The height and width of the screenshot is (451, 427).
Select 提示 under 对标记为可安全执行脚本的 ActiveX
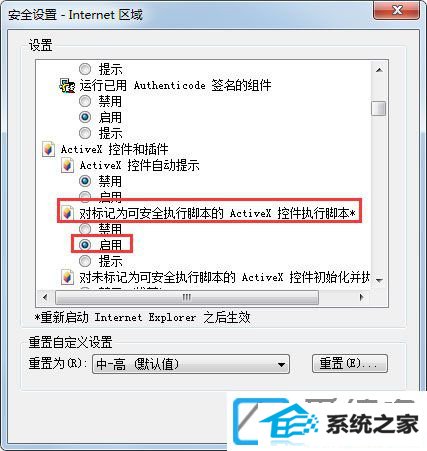tap(85, 261)
